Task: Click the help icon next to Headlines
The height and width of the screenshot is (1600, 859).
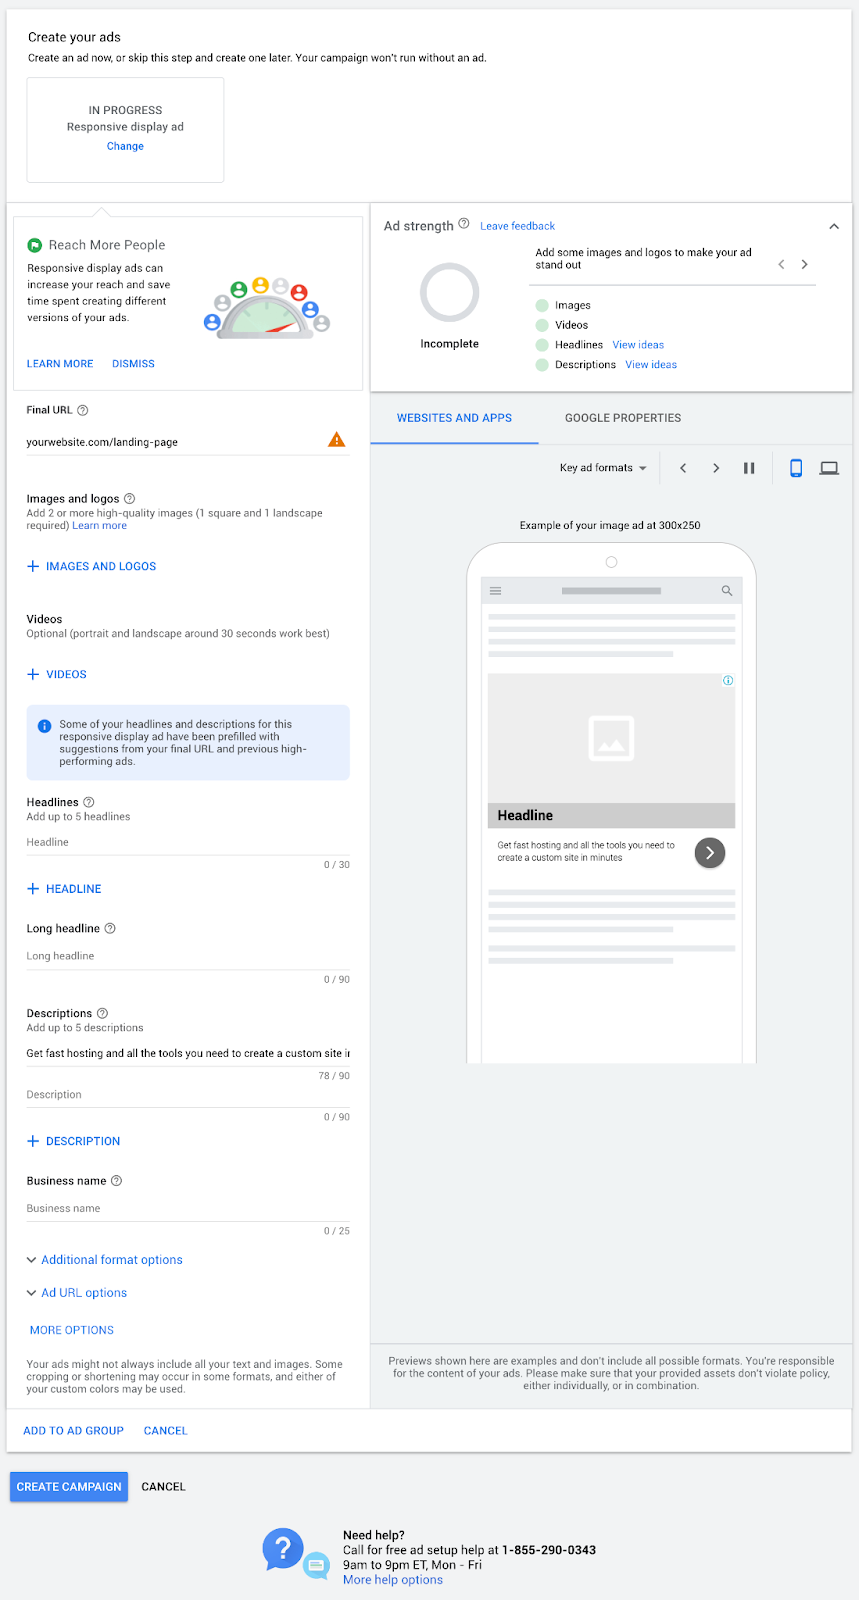Action: [89, 802]
